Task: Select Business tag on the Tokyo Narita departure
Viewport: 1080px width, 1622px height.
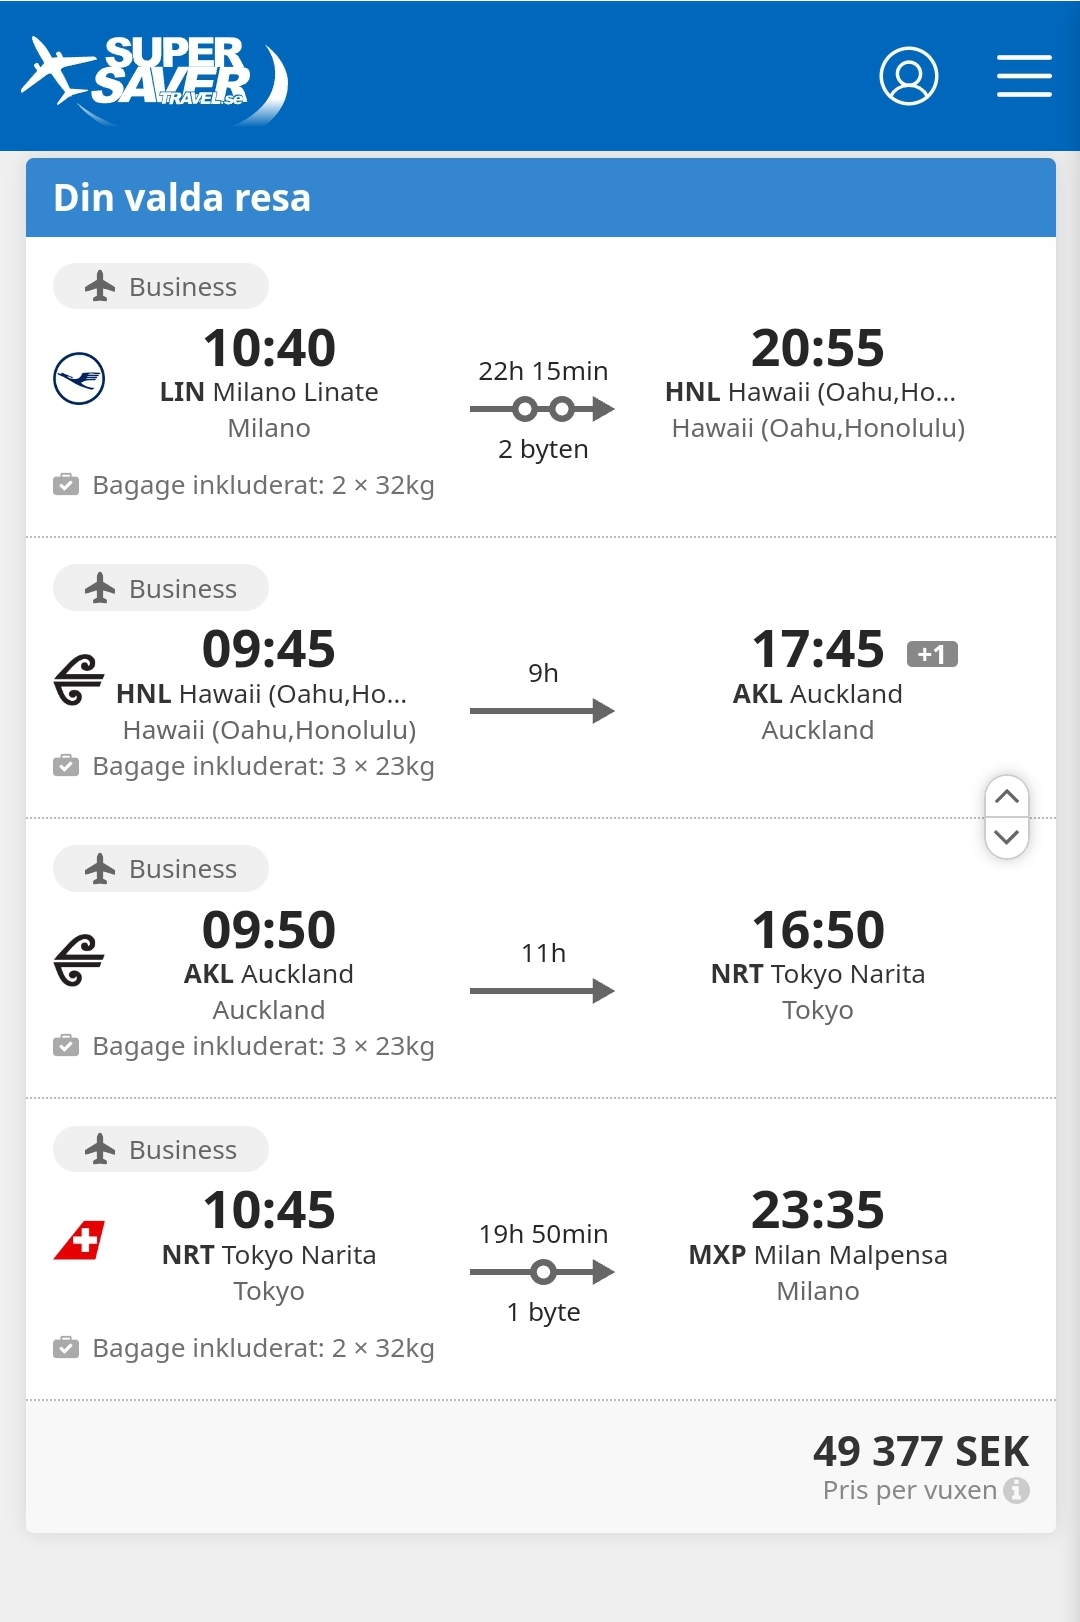Action: (x=161, y=1149)
